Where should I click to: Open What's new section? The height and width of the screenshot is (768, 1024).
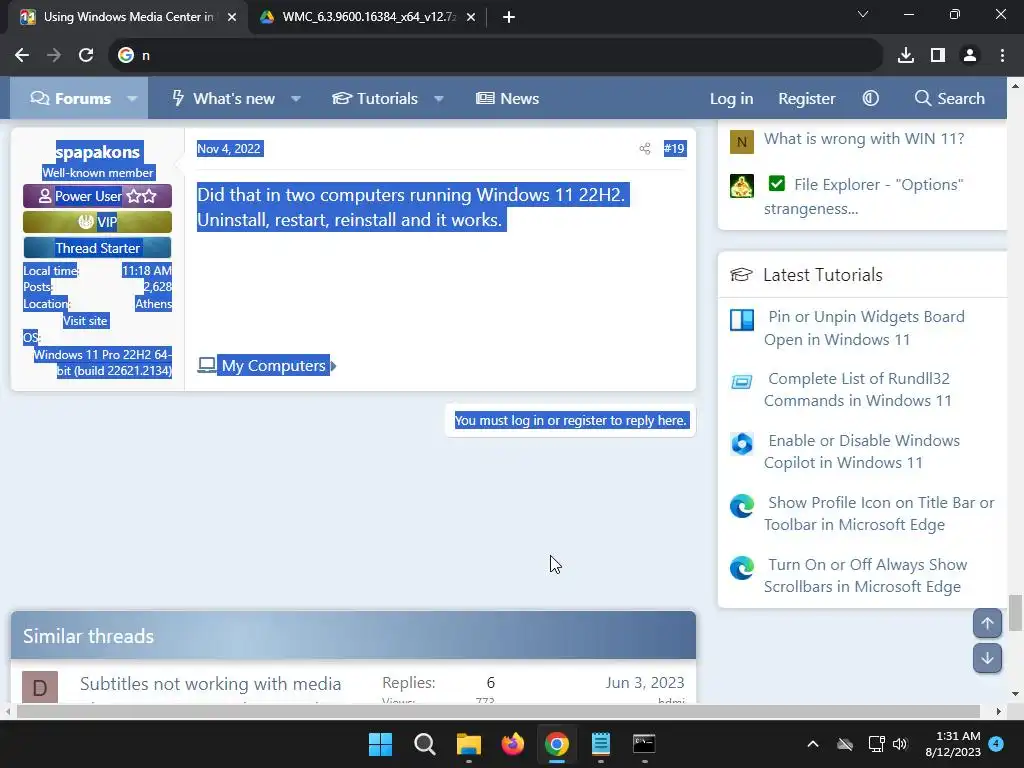pyautogui.click(x=223, y=99)
